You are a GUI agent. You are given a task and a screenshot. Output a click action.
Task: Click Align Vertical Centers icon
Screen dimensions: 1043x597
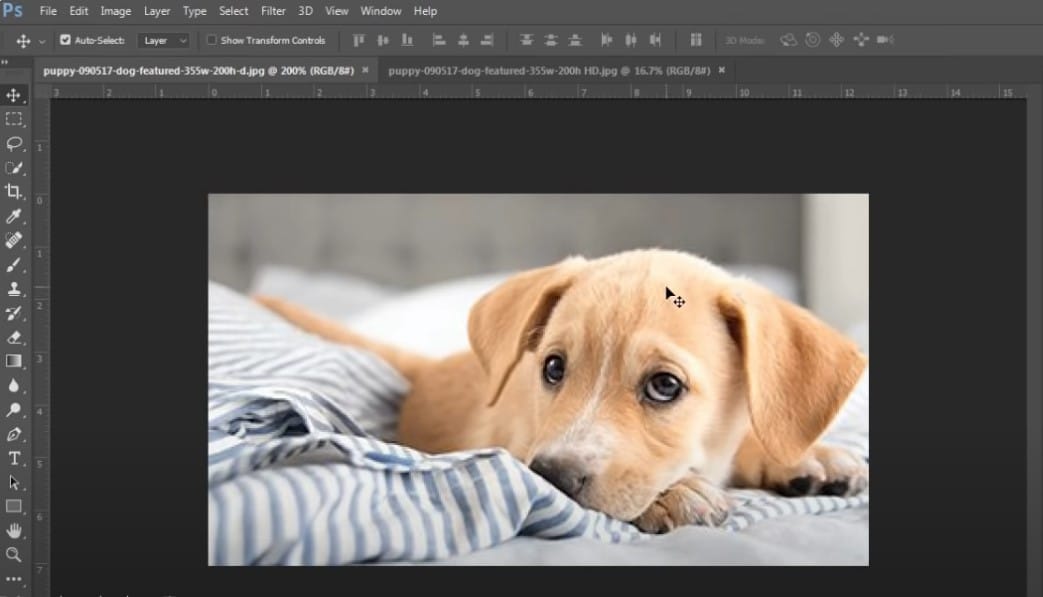(x=382, y=41)
